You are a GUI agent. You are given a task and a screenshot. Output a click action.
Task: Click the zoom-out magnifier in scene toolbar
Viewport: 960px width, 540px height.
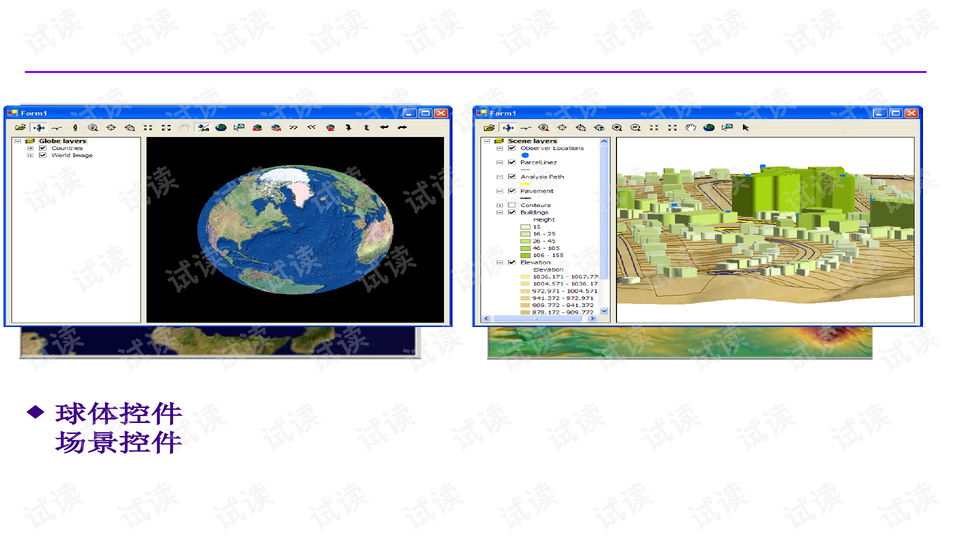636,127
